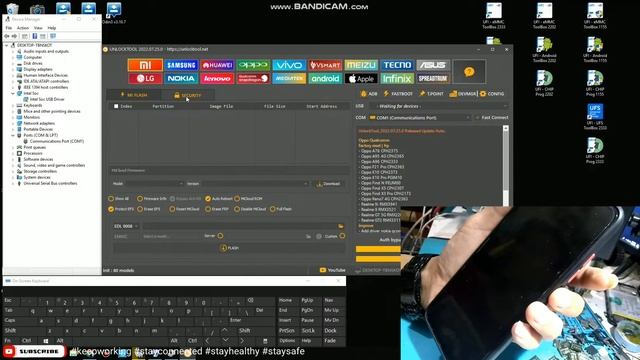Open the File menu in Device Manager
This screenshot has width=640, height=360.
(x=9, y=28)
